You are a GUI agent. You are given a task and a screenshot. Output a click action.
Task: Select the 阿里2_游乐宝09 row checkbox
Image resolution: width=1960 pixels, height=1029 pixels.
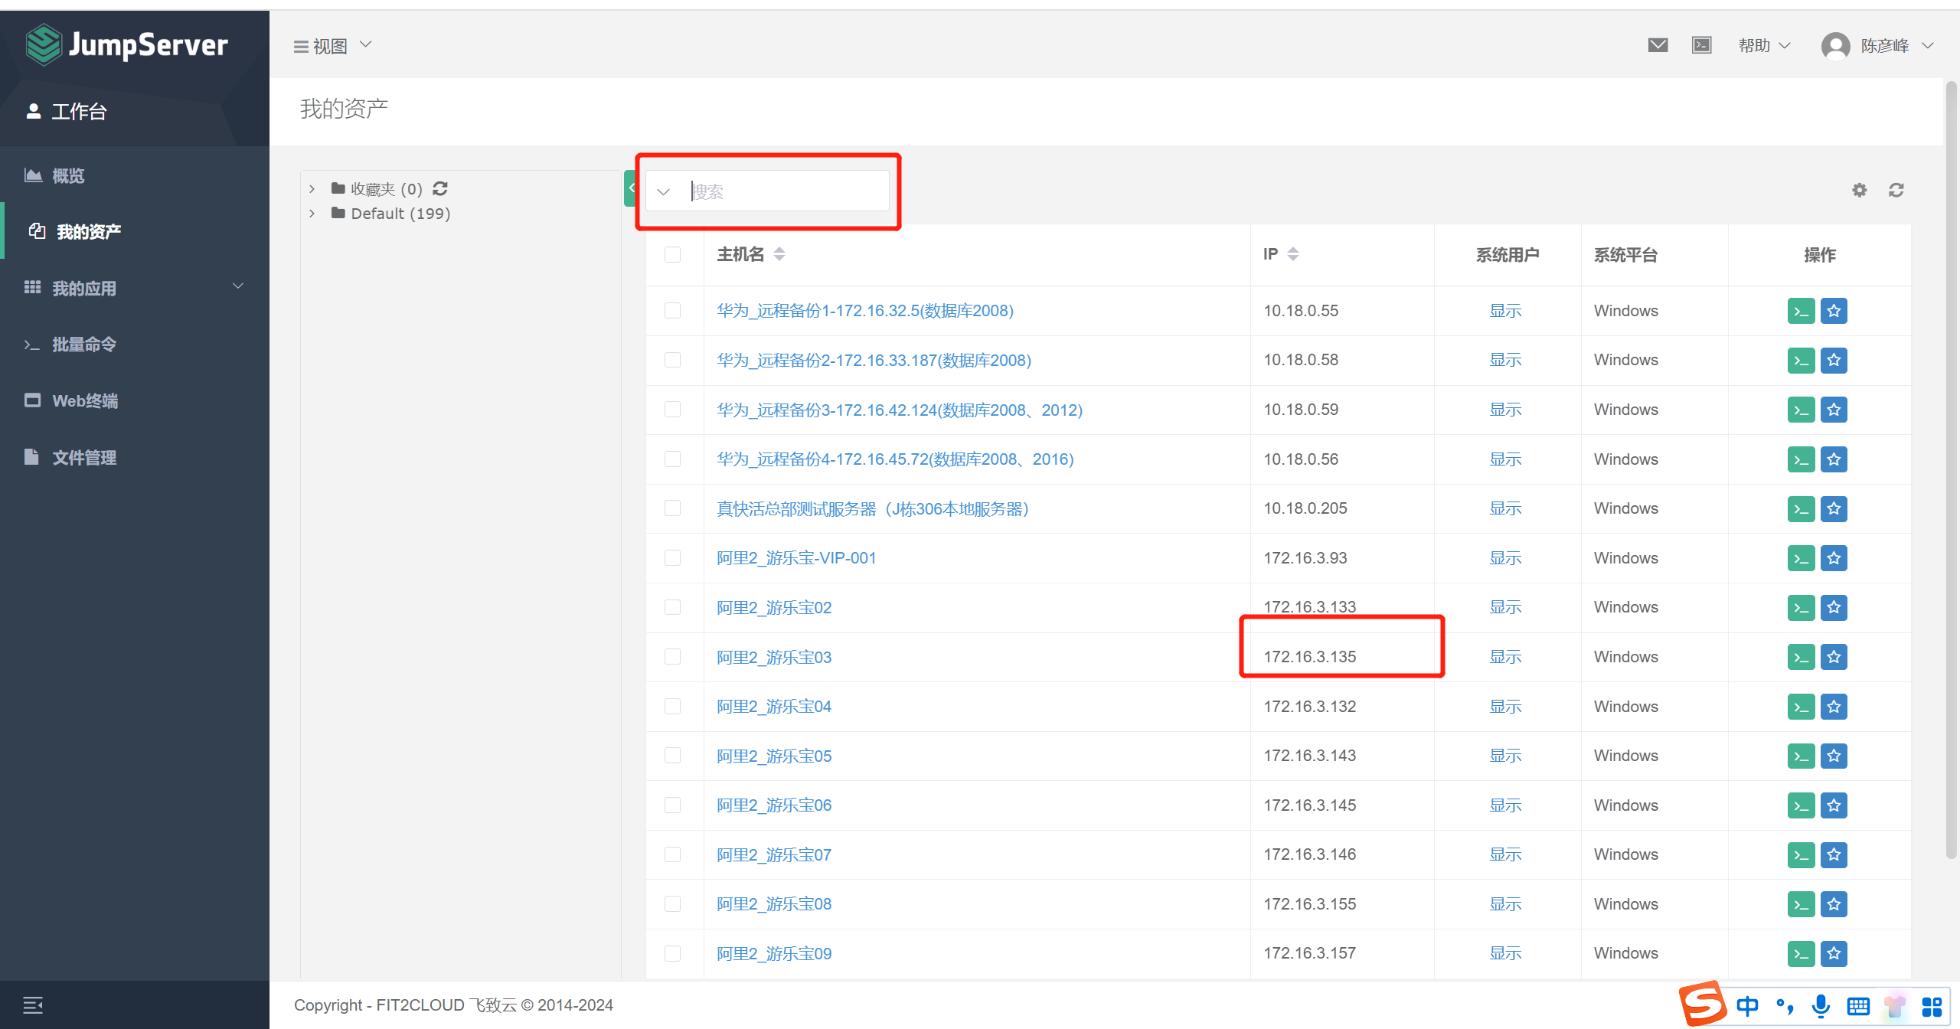(673, 954)
